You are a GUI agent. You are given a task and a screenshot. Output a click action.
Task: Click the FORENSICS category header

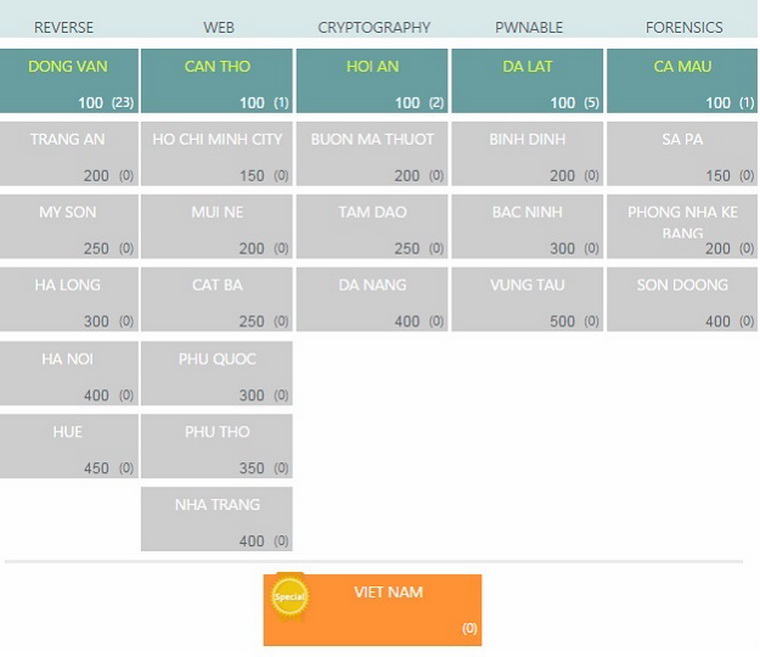point(684,27)
